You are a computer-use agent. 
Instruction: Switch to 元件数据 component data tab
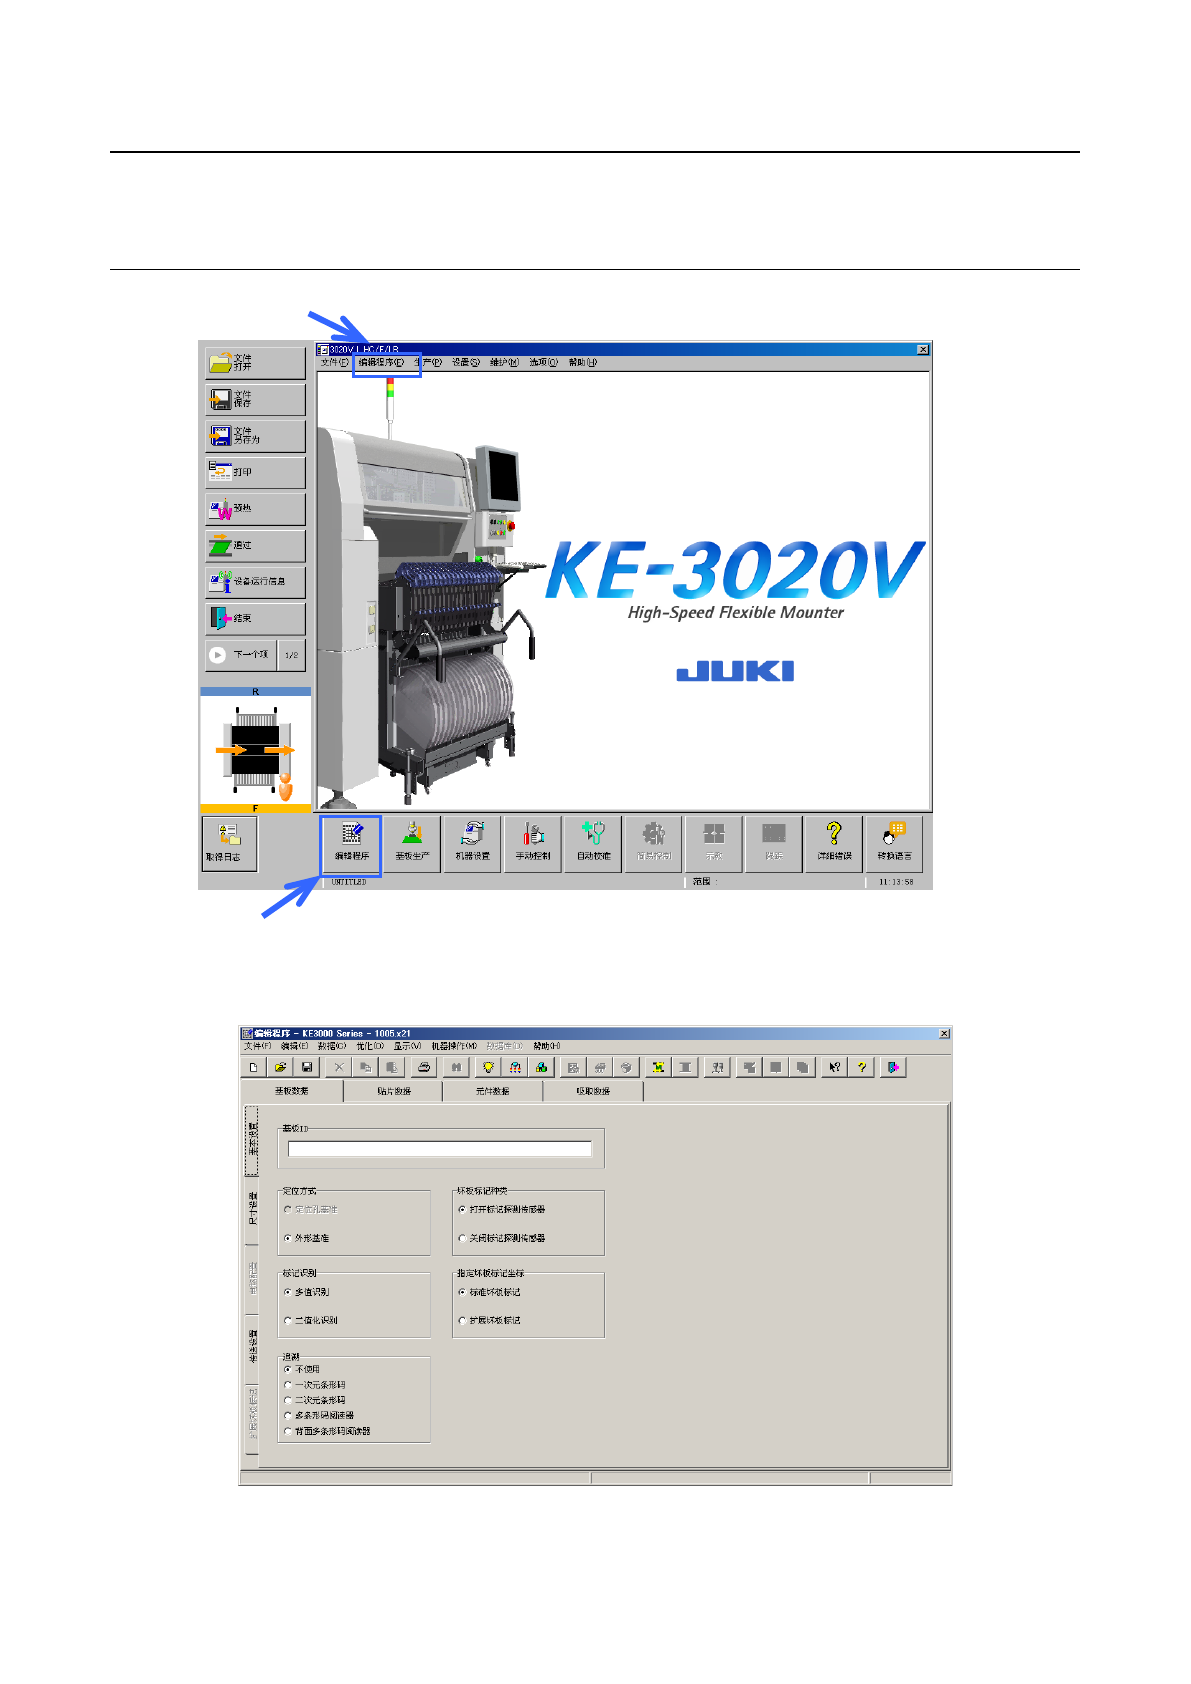coord(493,1091)
